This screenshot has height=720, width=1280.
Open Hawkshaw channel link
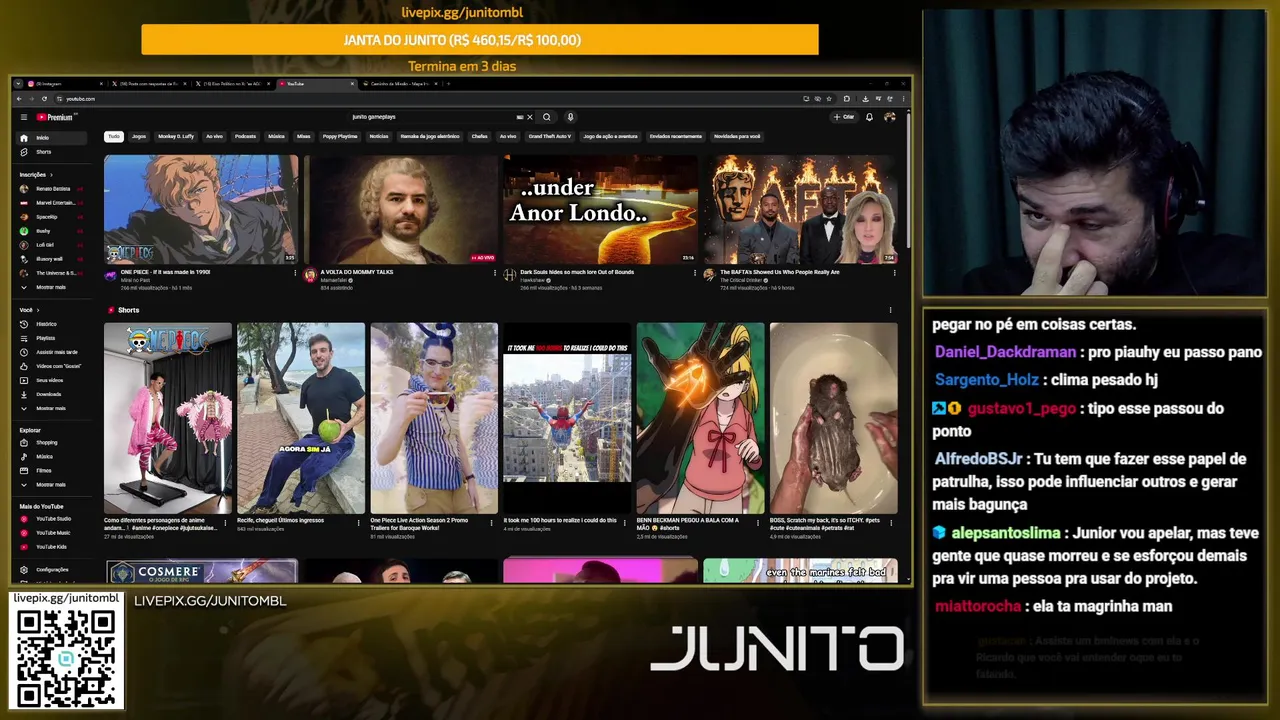(532, 280)
